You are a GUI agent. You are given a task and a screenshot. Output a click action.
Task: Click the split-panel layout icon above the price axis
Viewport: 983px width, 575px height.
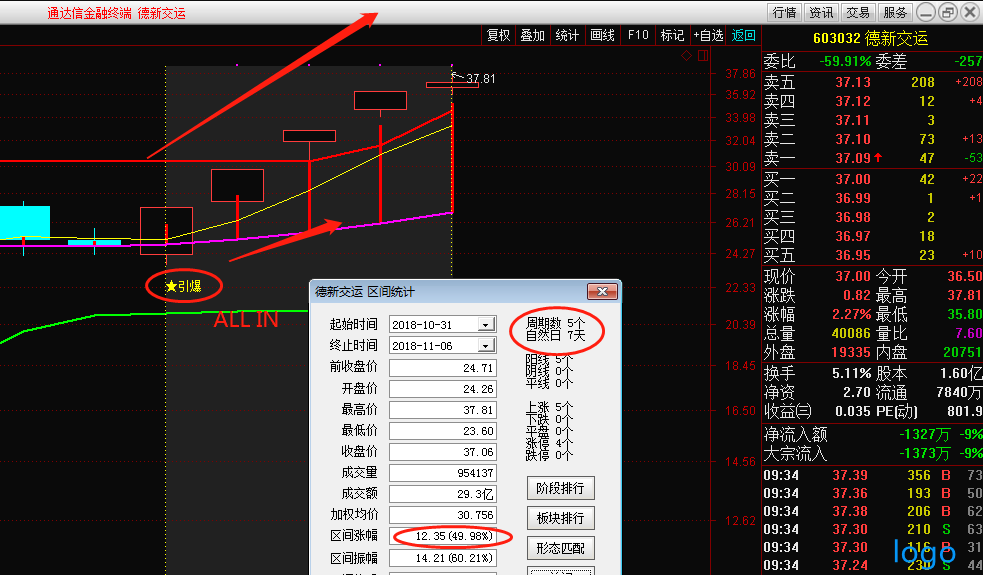(703, 56)
